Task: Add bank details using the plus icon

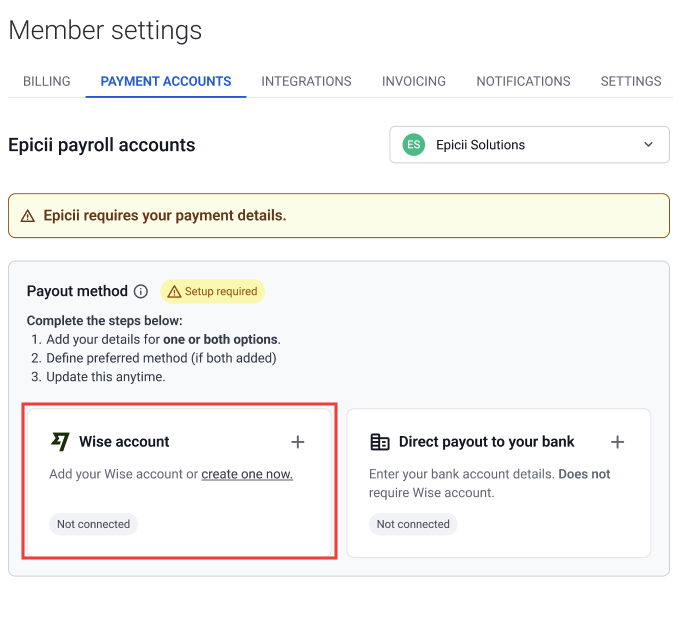Action: (617, 442)
